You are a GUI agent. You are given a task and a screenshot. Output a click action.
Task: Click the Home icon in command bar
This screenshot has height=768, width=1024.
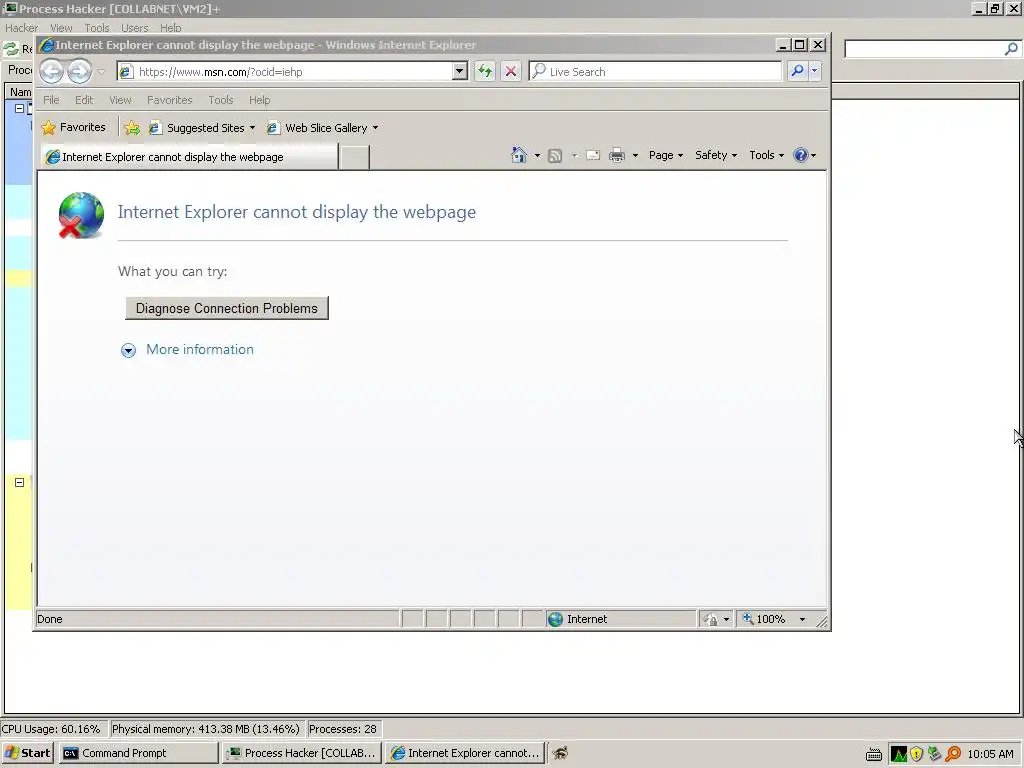519,155
